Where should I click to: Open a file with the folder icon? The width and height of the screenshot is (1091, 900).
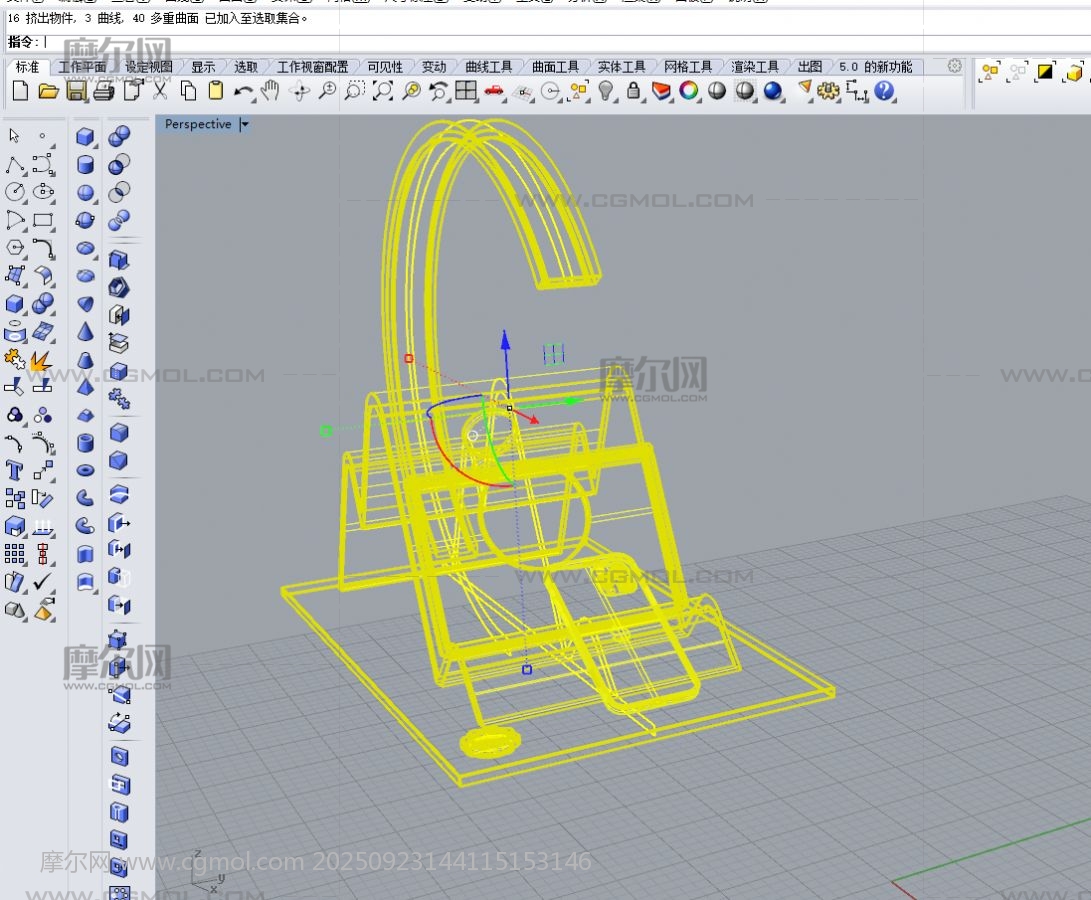click(48, 91)
